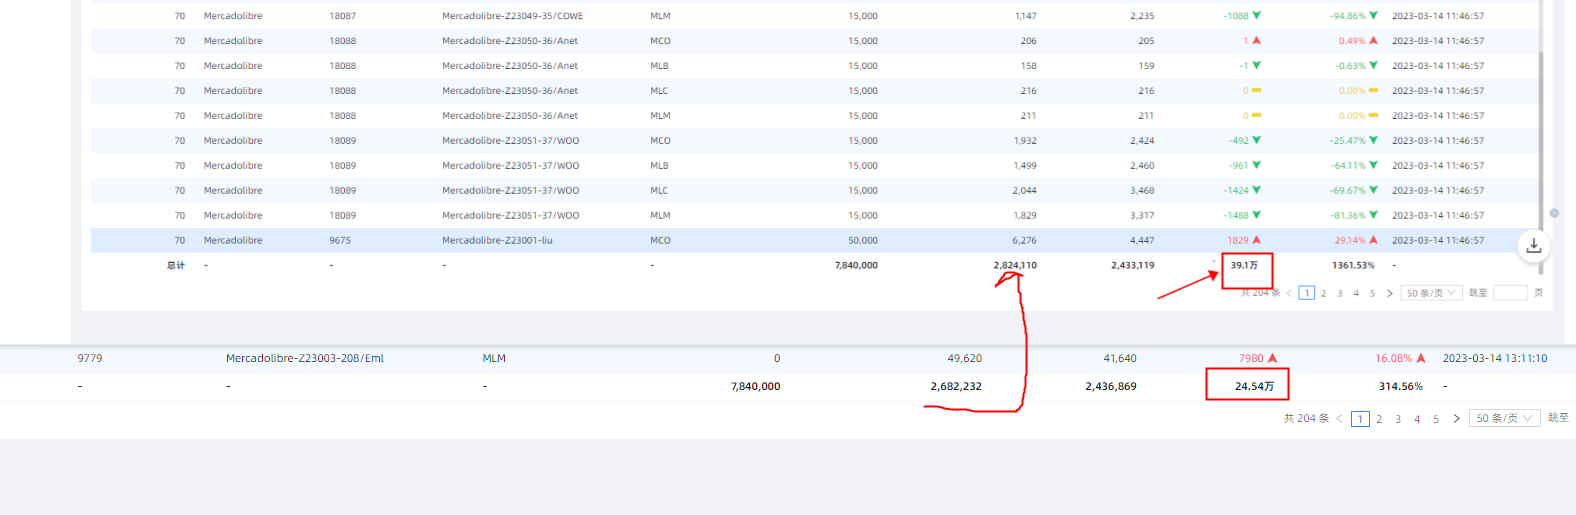This screenshot has width=1576, height=515.
Task: Click difference -492 cell
Action: pos(1239,141)
